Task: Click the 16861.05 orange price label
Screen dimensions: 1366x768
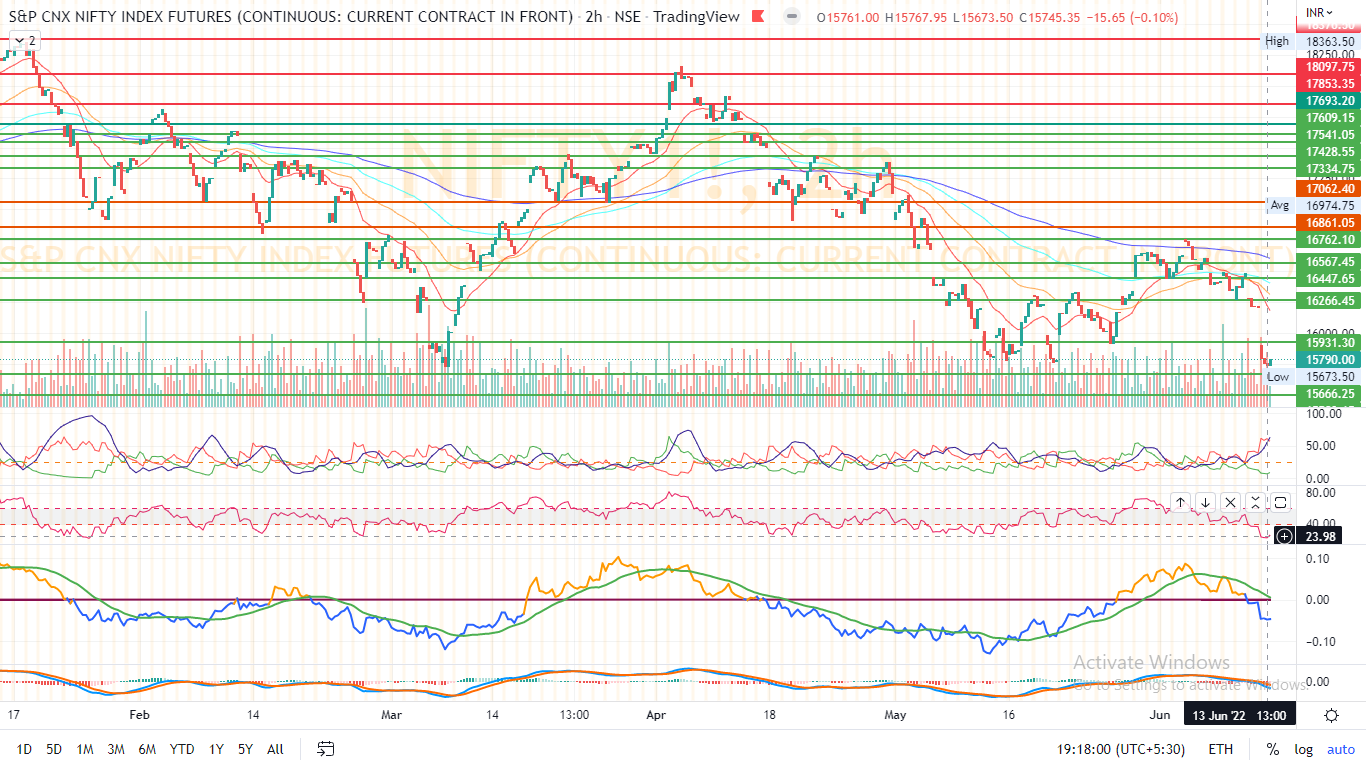Action: point(1329,223)
